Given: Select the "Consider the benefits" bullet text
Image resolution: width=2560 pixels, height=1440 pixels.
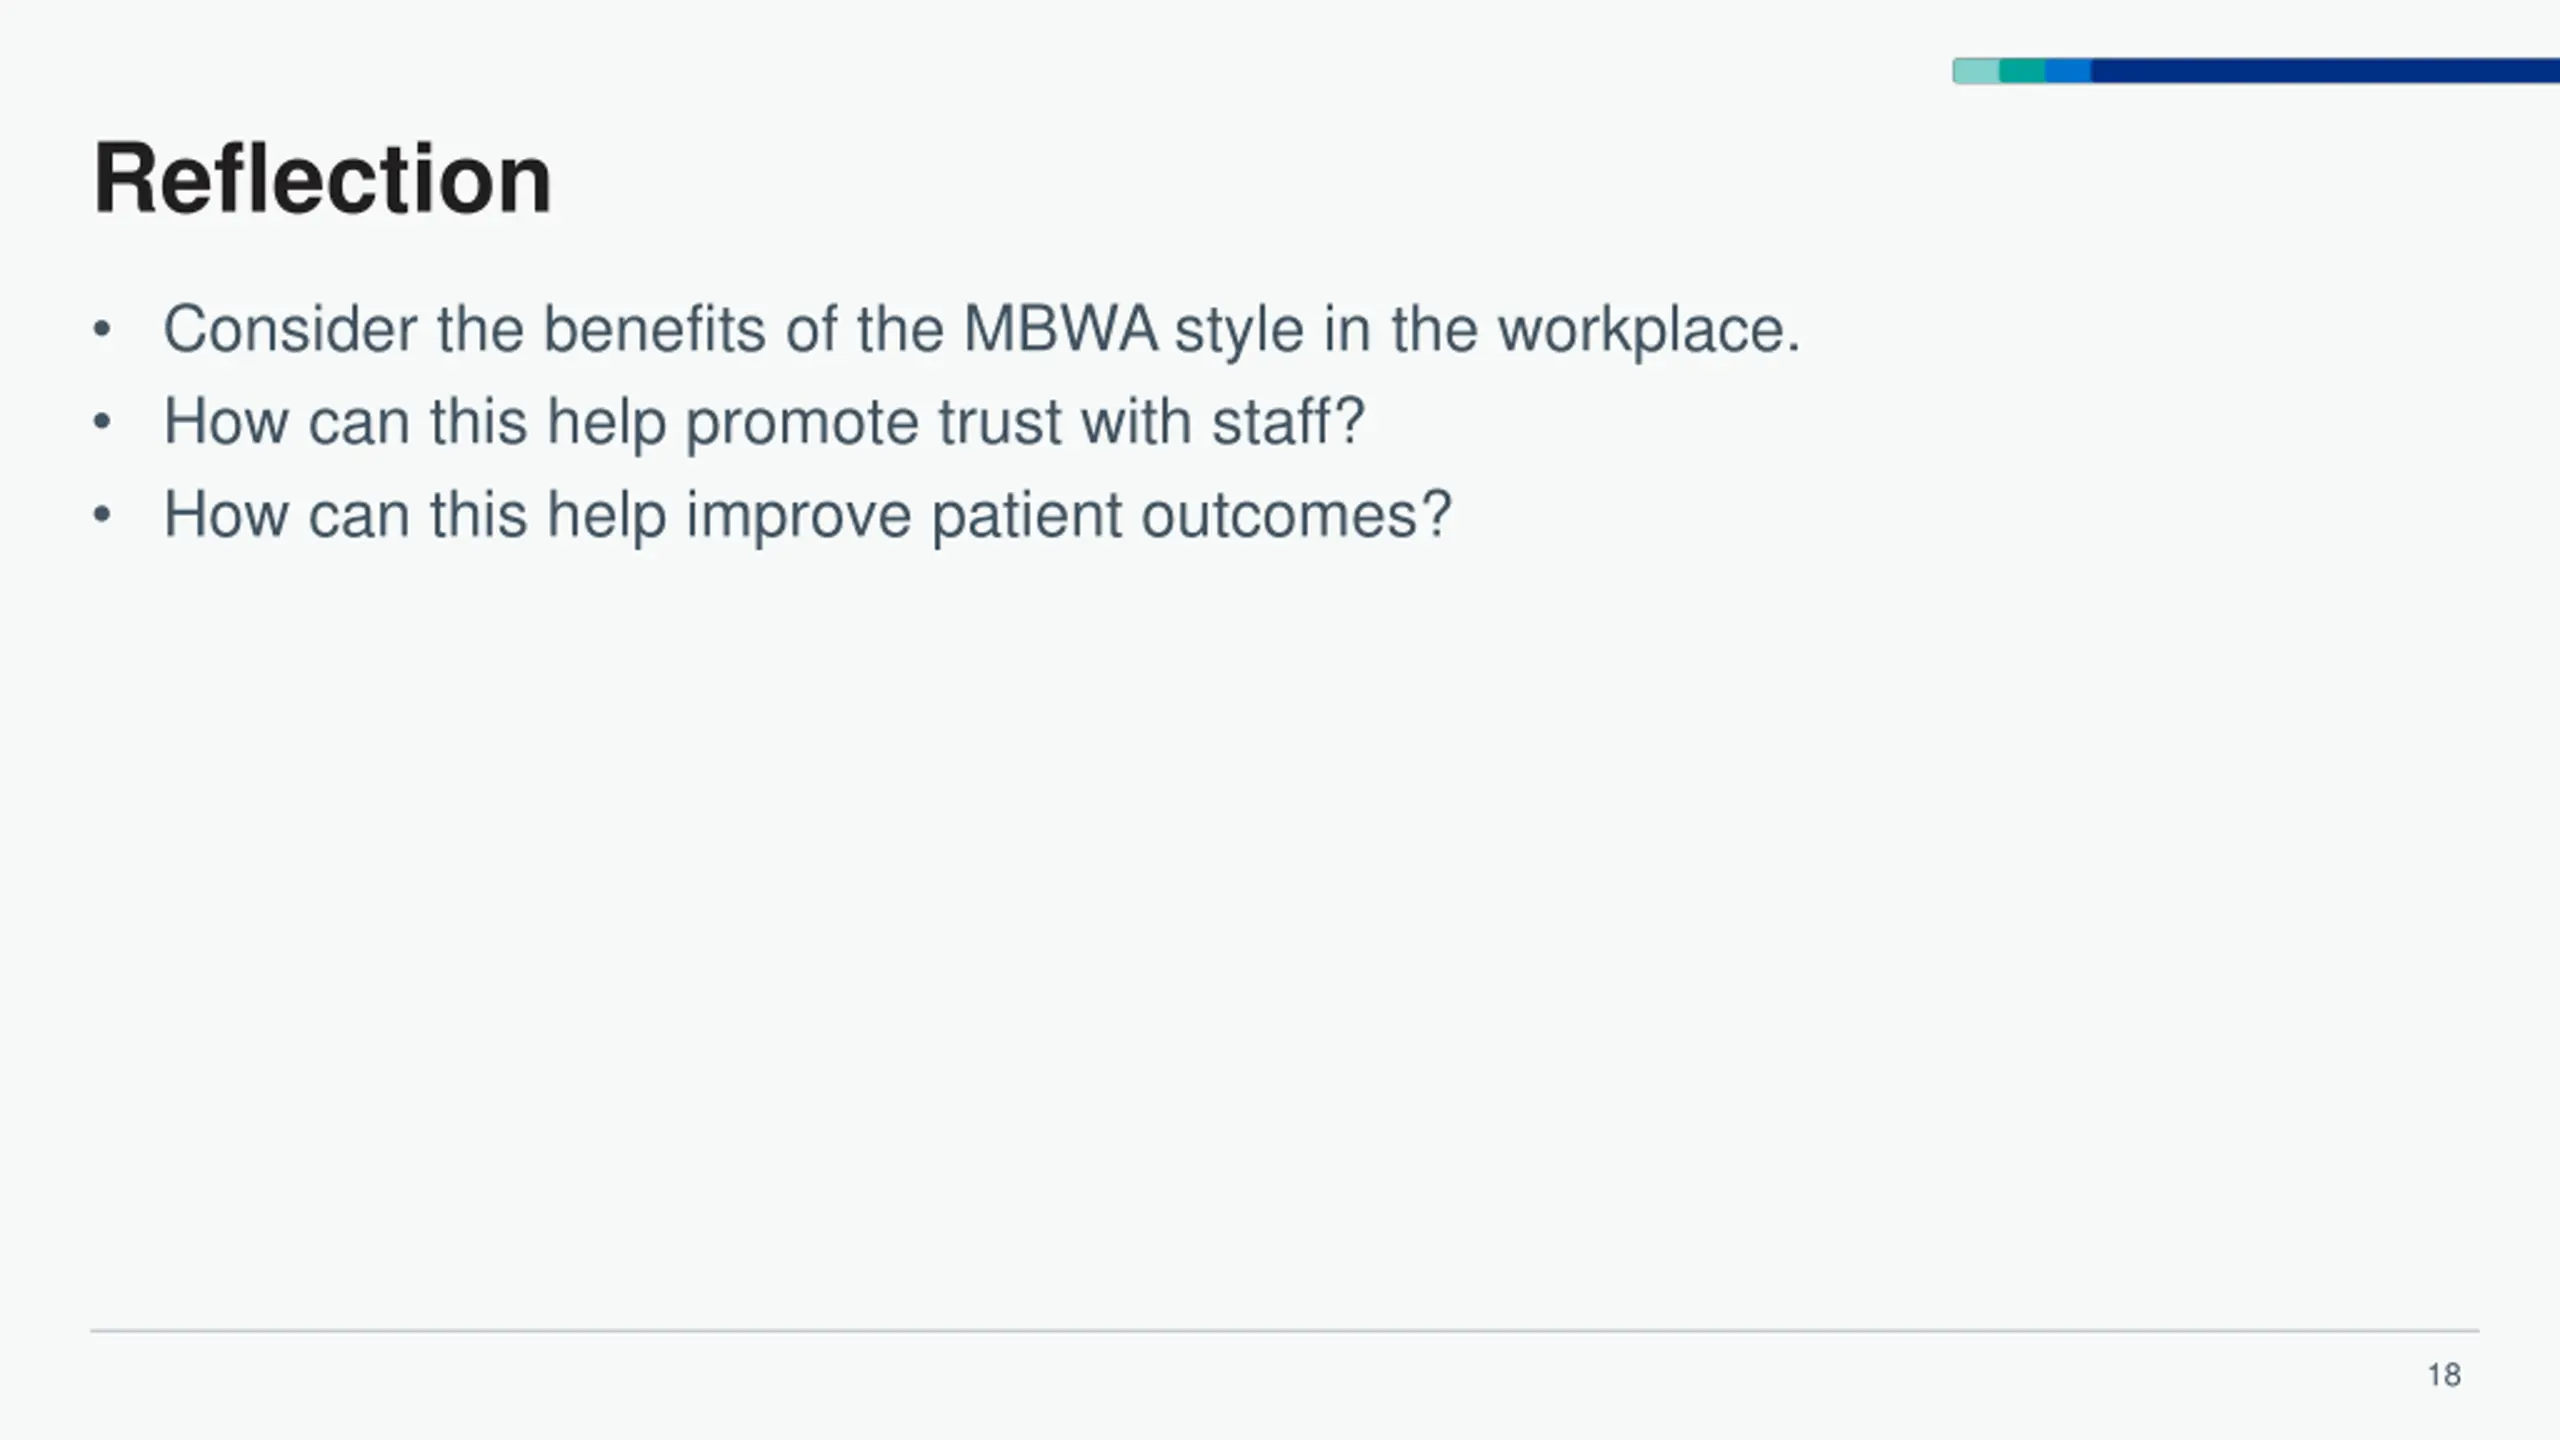Looking at the screenshot, I should [981, 329].
